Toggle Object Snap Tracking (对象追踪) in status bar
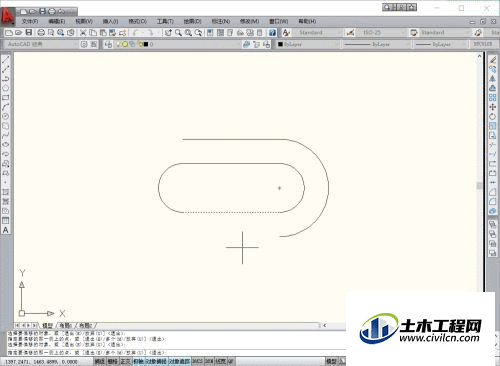Image resolution: width=500 pixels, height=366 pixels. pos(179,361)
